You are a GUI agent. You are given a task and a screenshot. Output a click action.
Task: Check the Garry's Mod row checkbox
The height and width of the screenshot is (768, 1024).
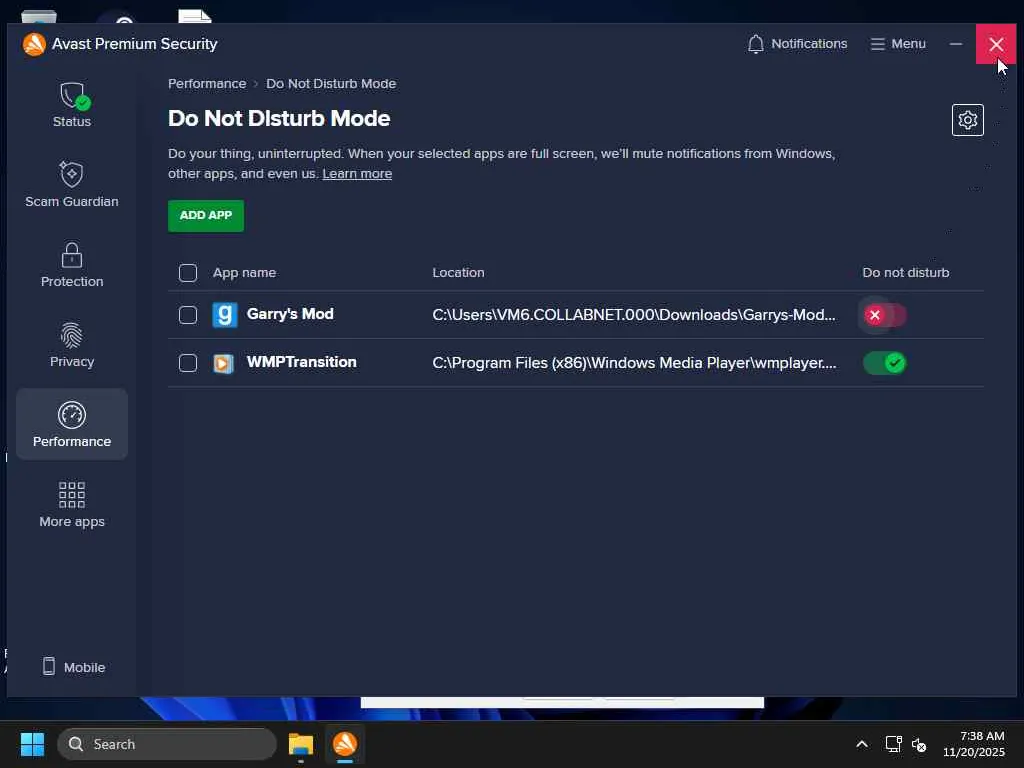(188, 315)
